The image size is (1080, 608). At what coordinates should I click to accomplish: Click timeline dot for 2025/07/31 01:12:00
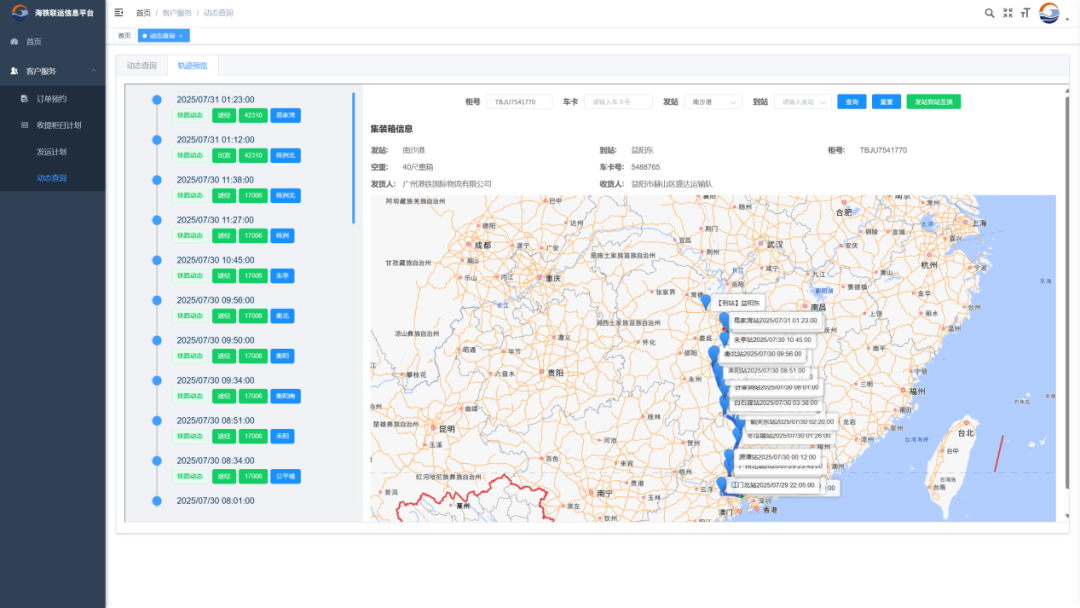click(x=157, y=140)
